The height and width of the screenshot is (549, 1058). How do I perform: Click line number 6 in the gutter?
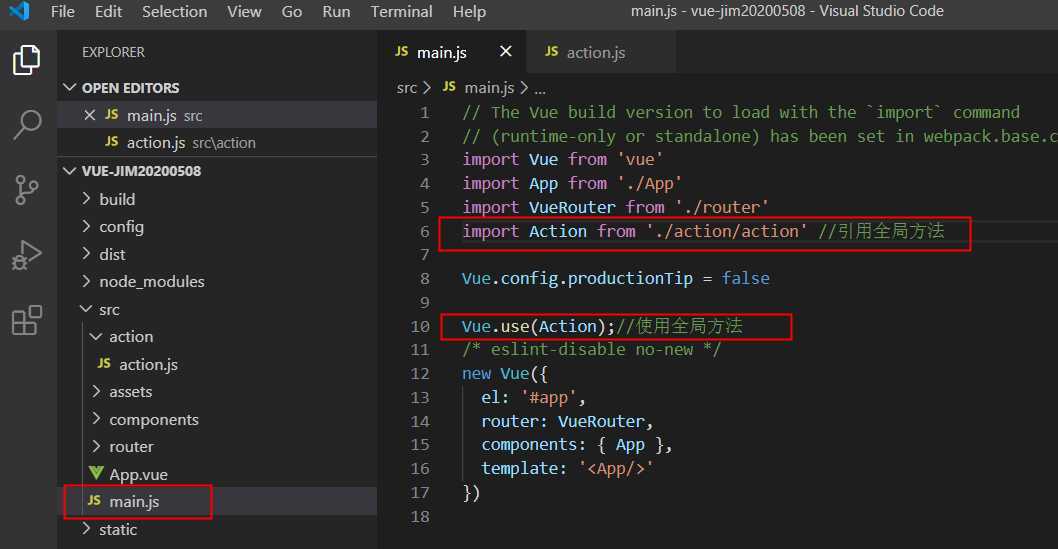tap(424, 231)
